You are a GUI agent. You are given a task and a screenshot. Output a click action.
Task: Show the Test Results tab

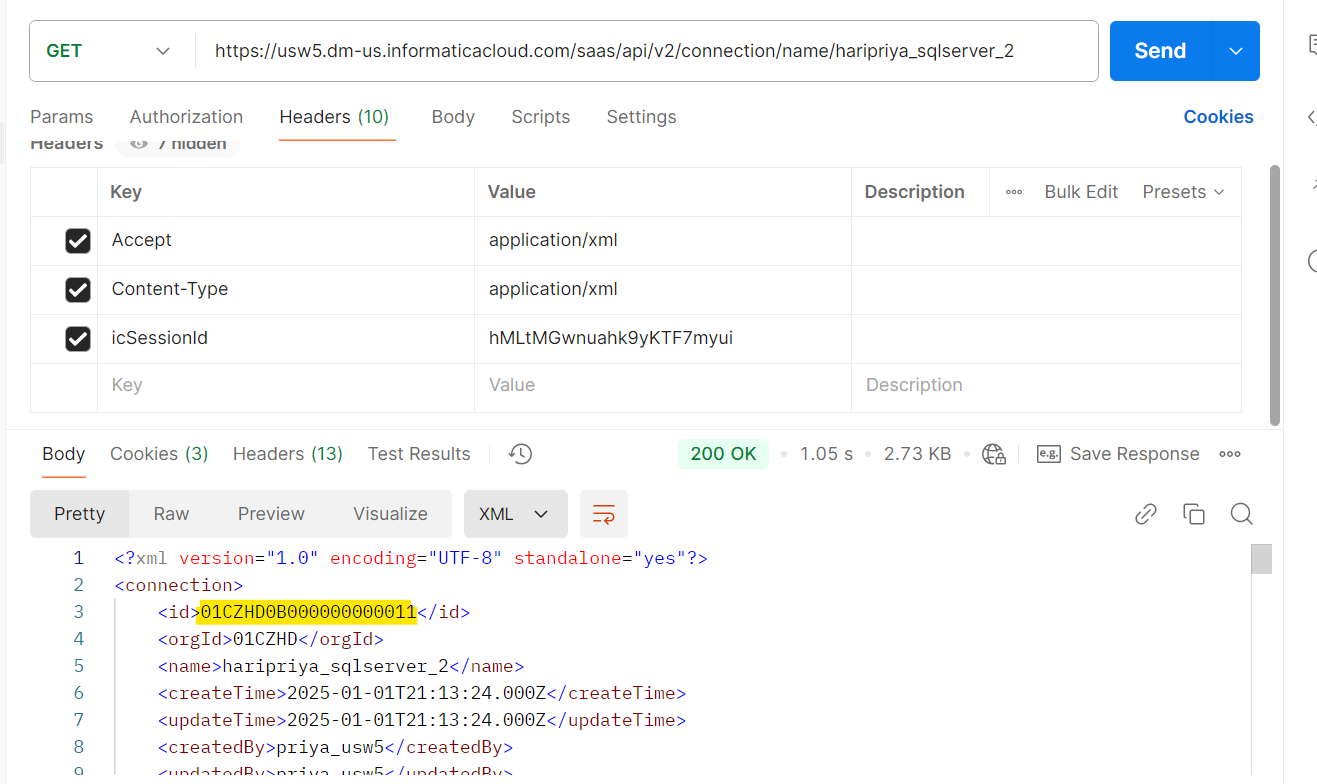coord(419,454)
